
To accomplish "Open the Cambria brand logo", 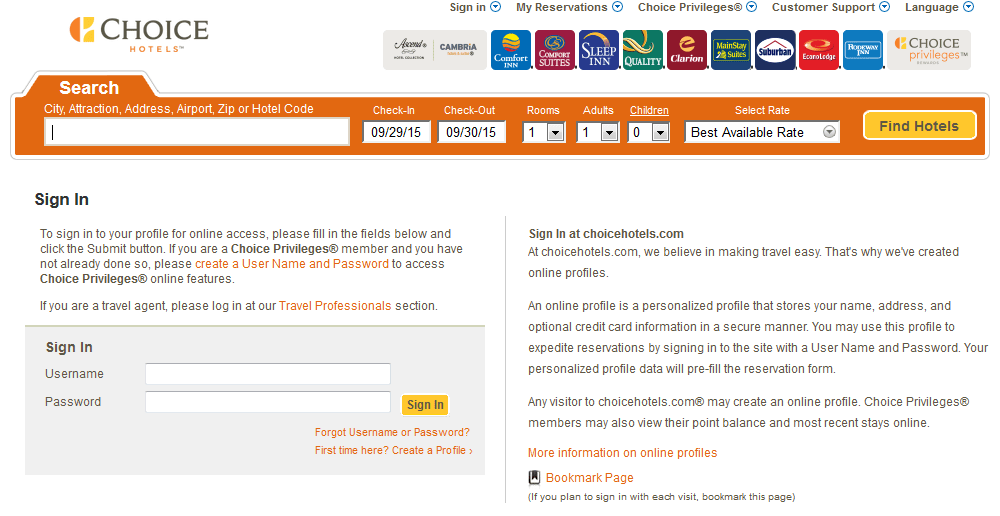I will [459, 49].
